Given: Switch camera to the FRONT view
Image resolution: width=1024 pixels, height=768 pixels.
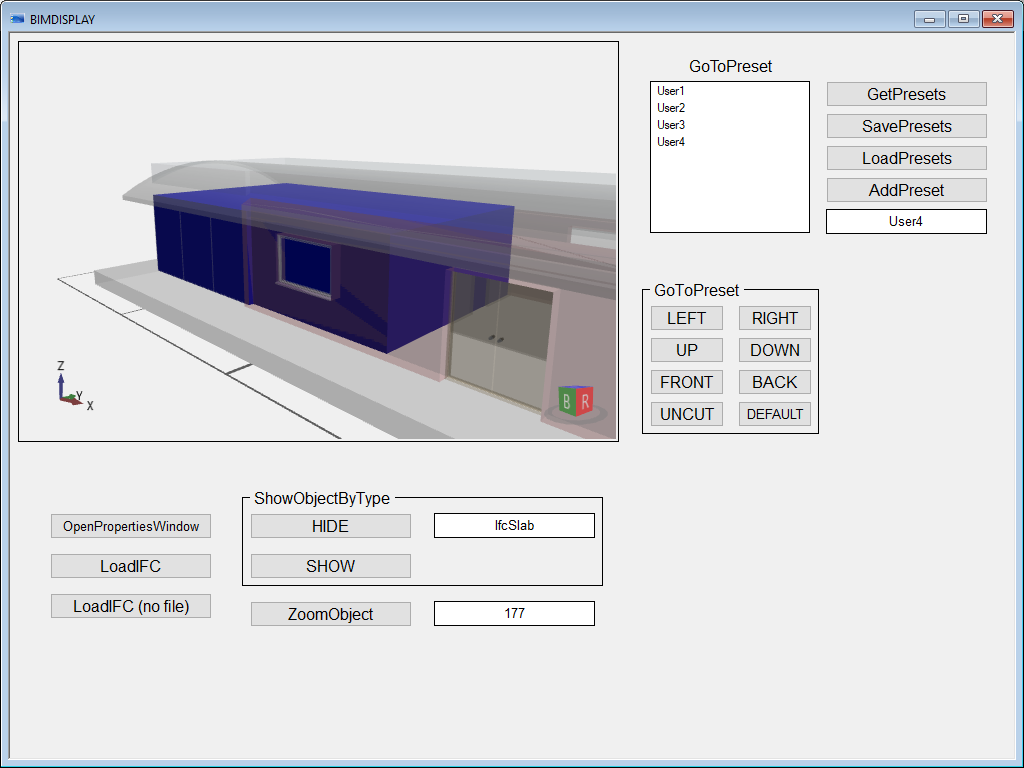Looking at the screenshot, I should tap(686, 381).
